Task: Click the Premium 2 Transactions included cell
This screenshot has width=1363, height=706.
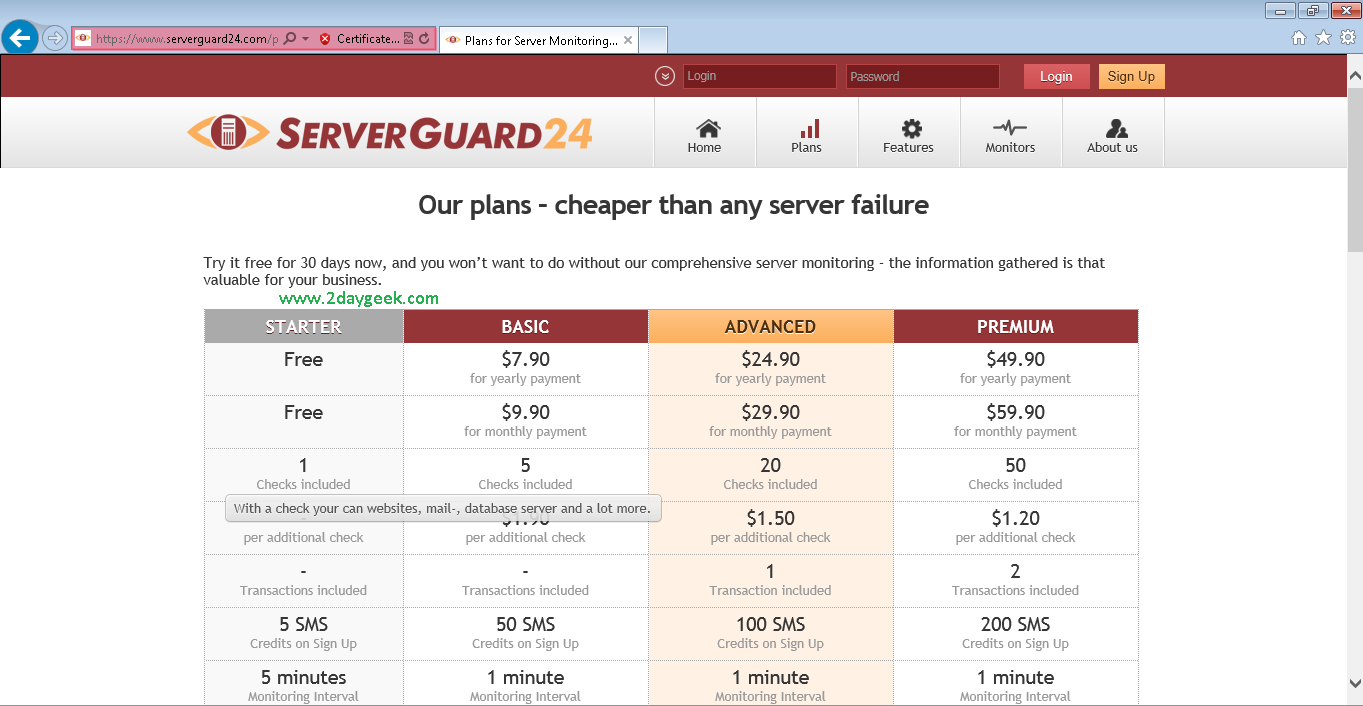Action: pyautogui.click(x=1016, y=580)
